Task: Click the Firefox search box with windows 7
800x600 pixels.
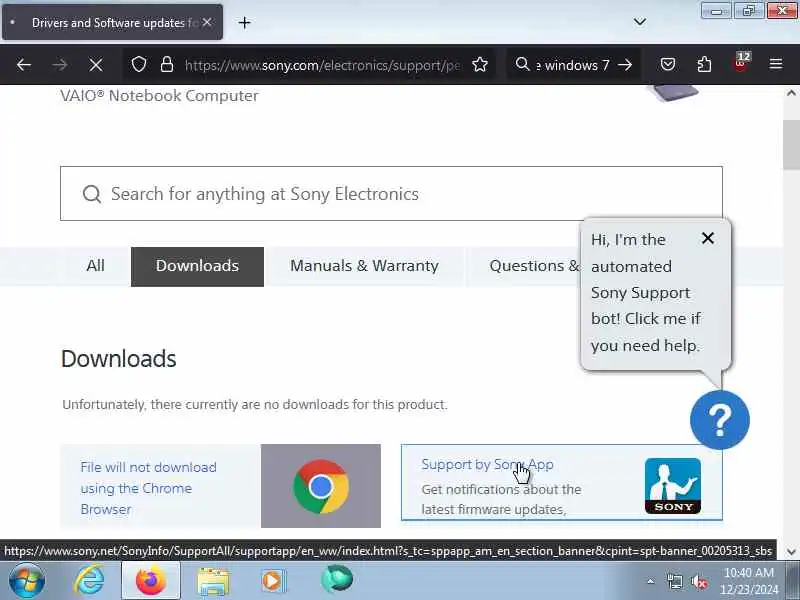Action: tap(571, 65)
